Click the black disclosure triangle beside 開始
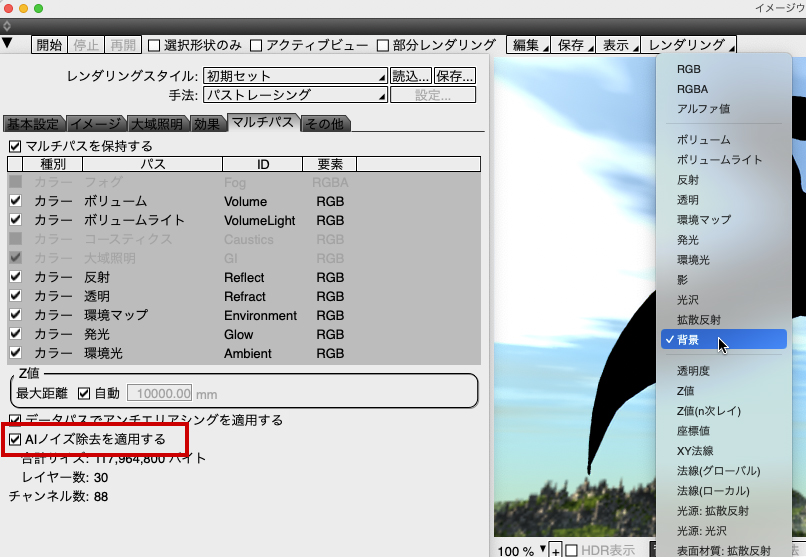 7,43
